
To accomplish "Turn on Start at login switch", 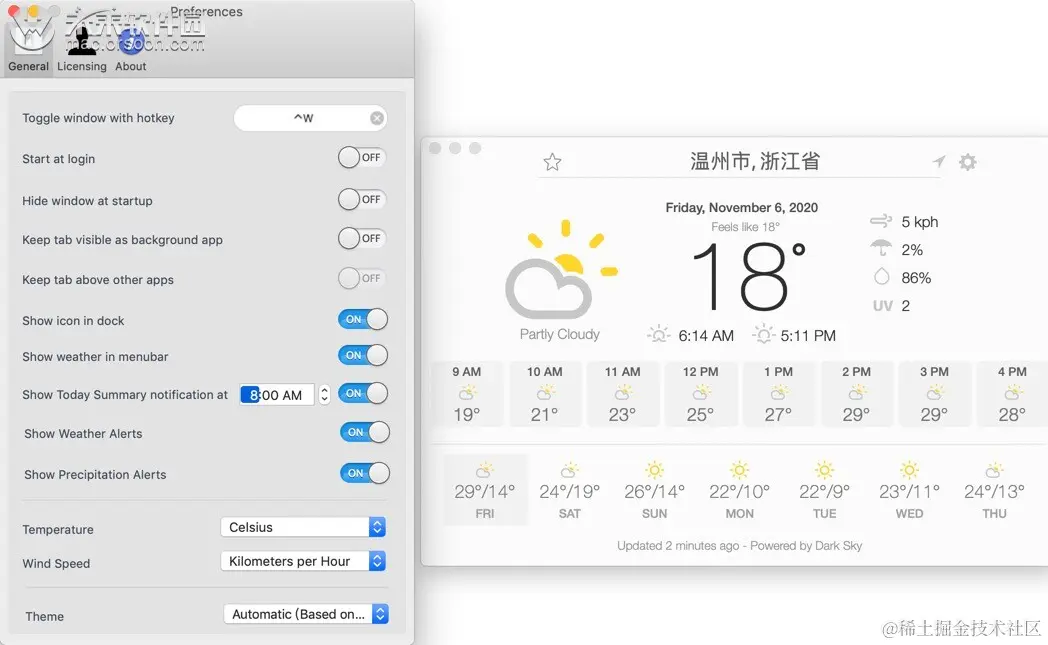I will (x=362, y=158).
